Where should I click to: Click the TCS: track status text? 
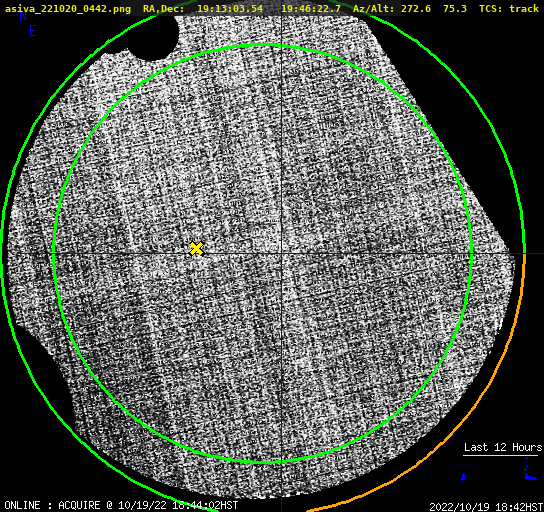pos(509,8)
